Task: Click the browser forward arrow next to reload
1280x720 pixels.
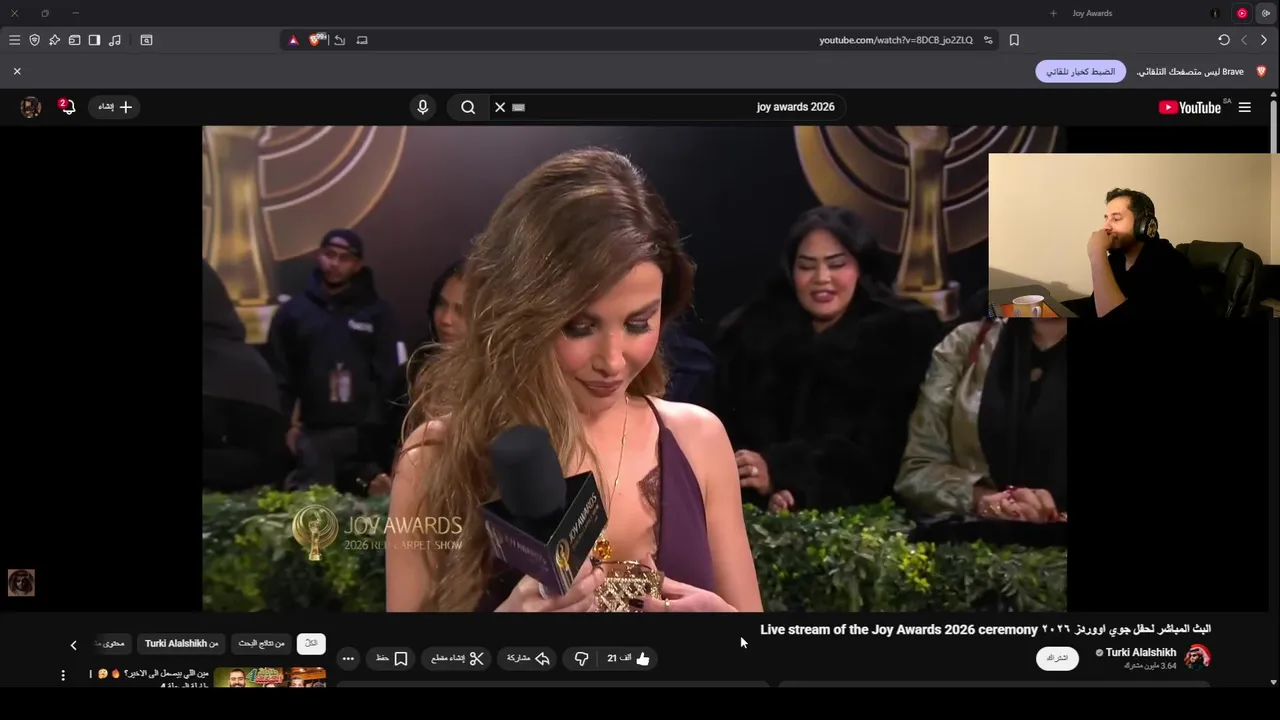Action: click(x=1244, y=40)
